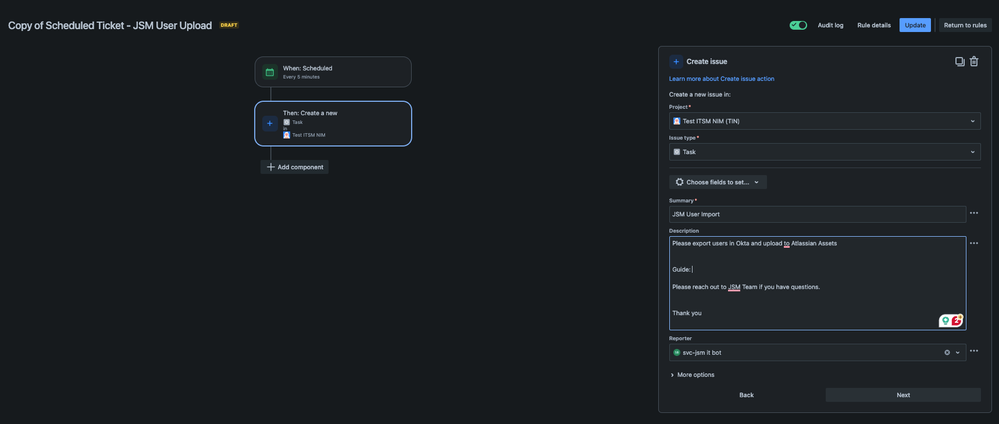Click Add component

pyautogui.click(x=294, y=167)
